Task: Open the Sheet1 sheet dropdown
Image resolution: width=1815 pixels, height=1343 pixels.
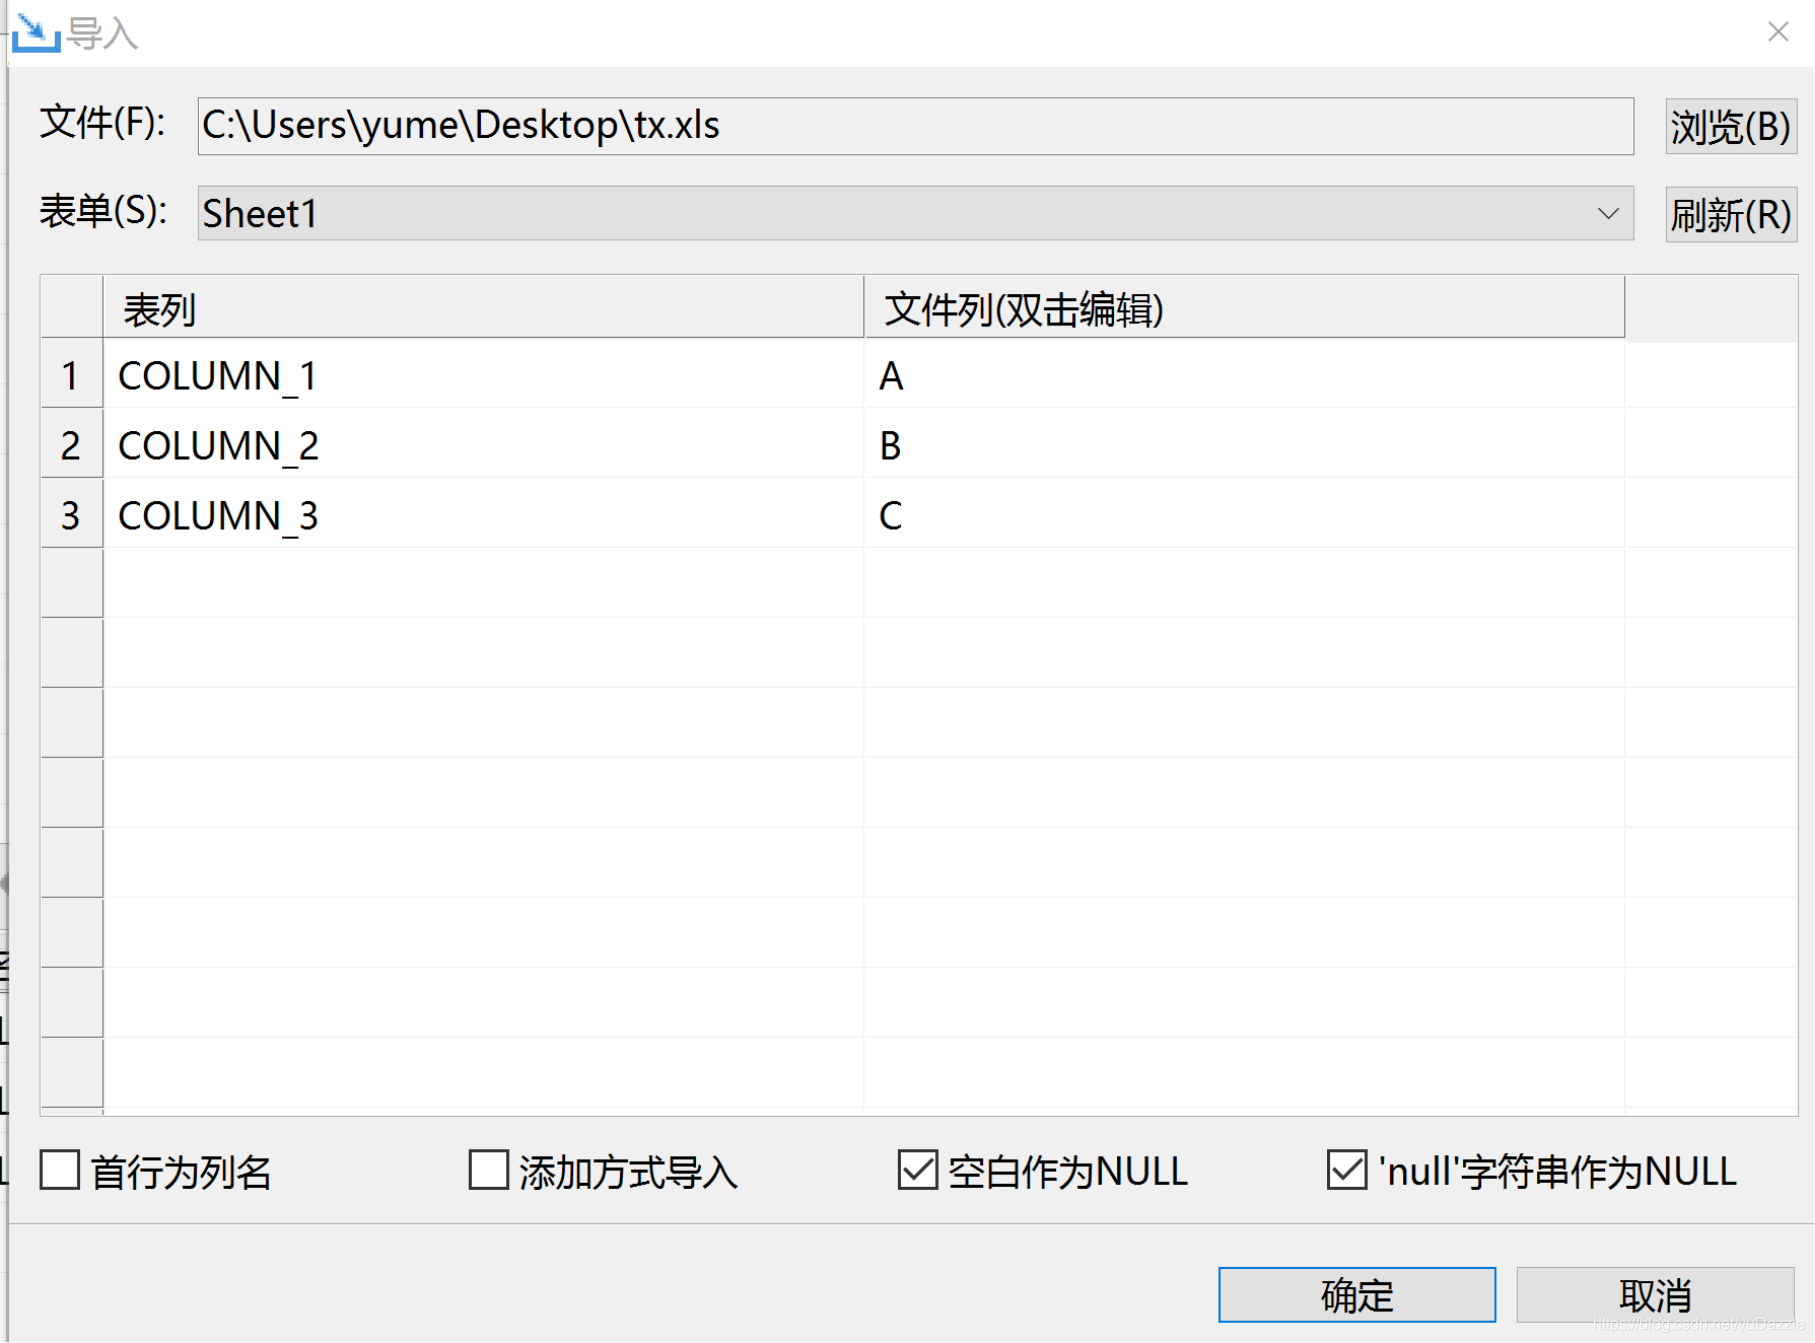Action: coord(915,214)
